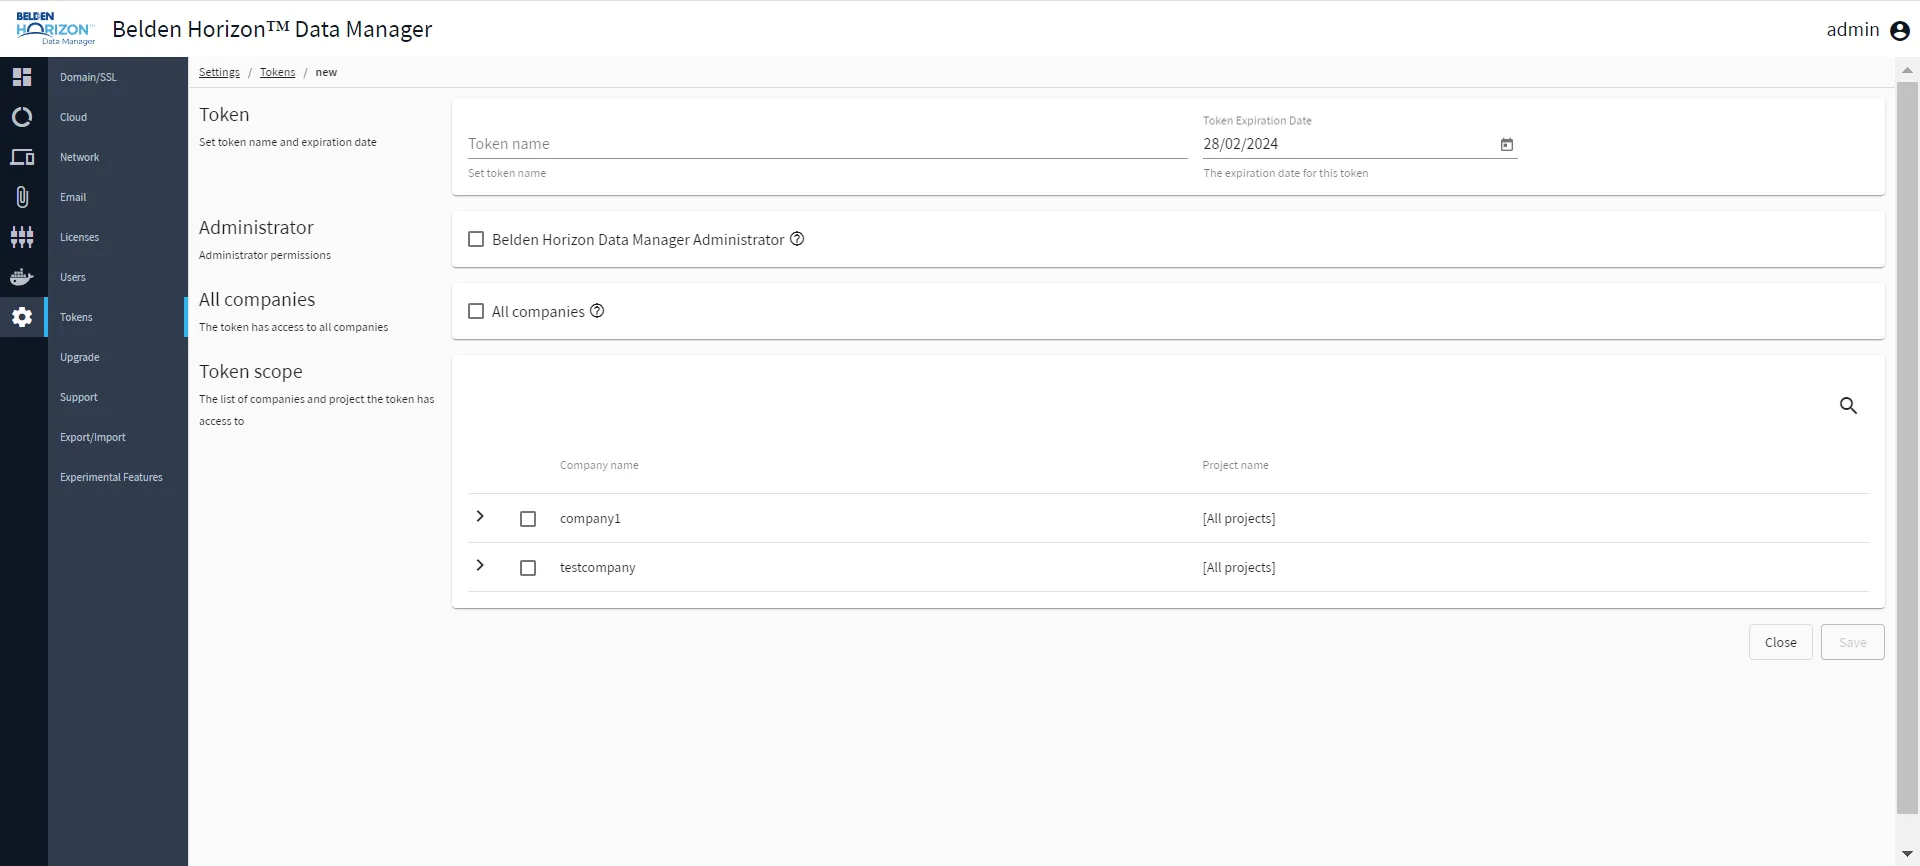Check the testcompany row checkbox
The width and height of the screenshot is (1920, 866).
point(528,568)
